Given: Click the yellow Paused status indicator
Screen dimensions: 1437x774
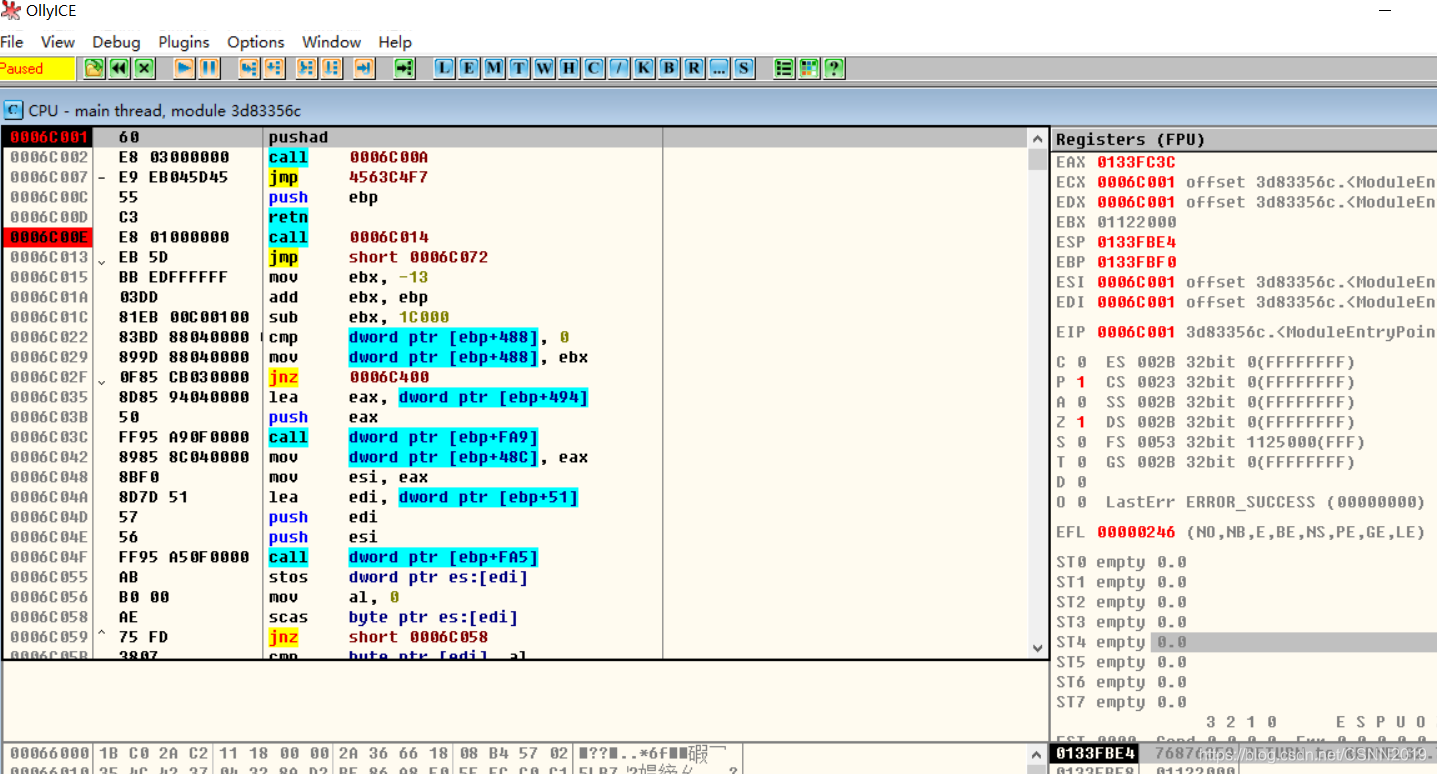Looking at the screenshot, I should coord(37,68).
